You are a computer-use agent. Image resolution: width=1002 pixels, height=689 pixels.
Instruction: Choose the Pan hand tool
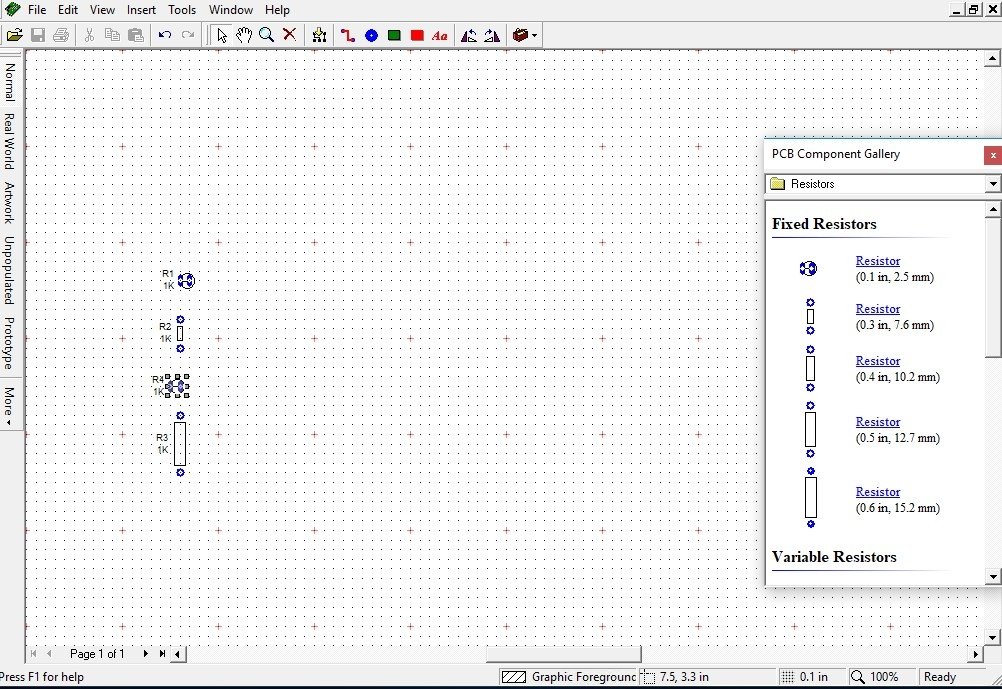tap(243, 35)
